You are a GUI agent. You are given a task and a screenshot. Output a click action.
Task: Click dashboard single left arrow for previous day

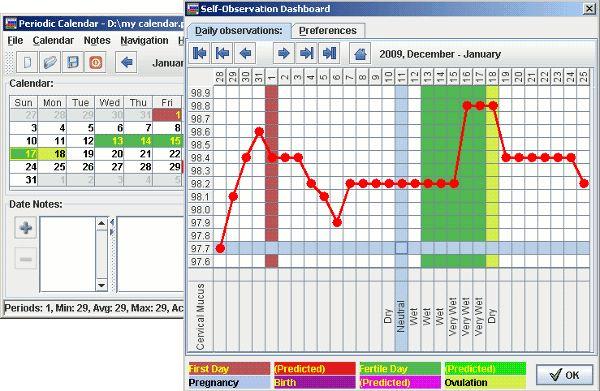point(245,53)
